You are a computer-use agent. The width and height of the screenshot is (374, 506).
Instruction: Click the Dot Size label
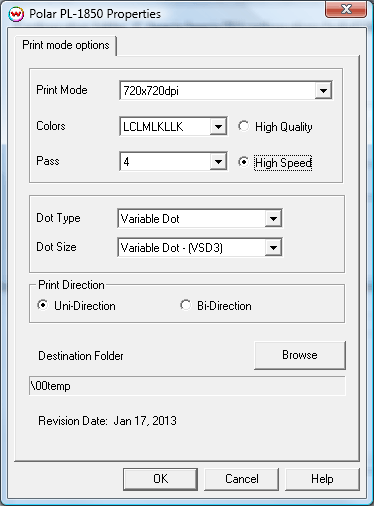point(56,247)
